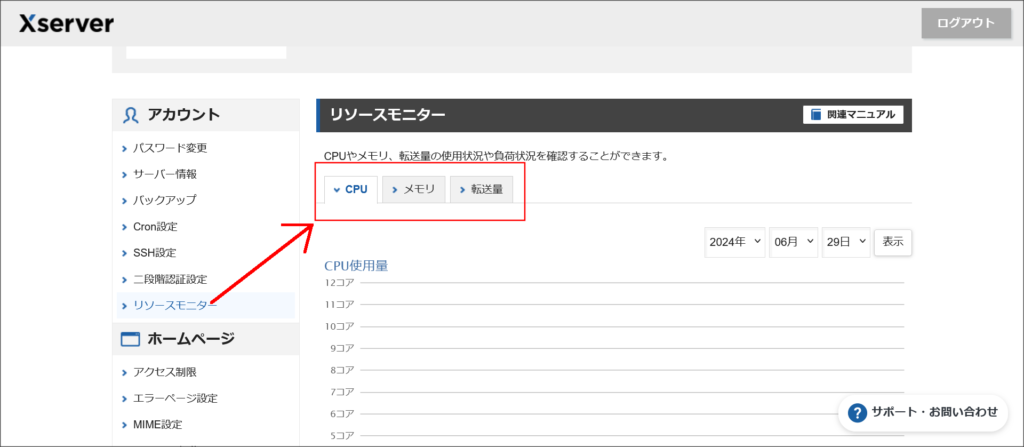The height and width of the screenshot is (447, 1024).
Task: Open the 29日 day dropdown
Action: point(846,242)
